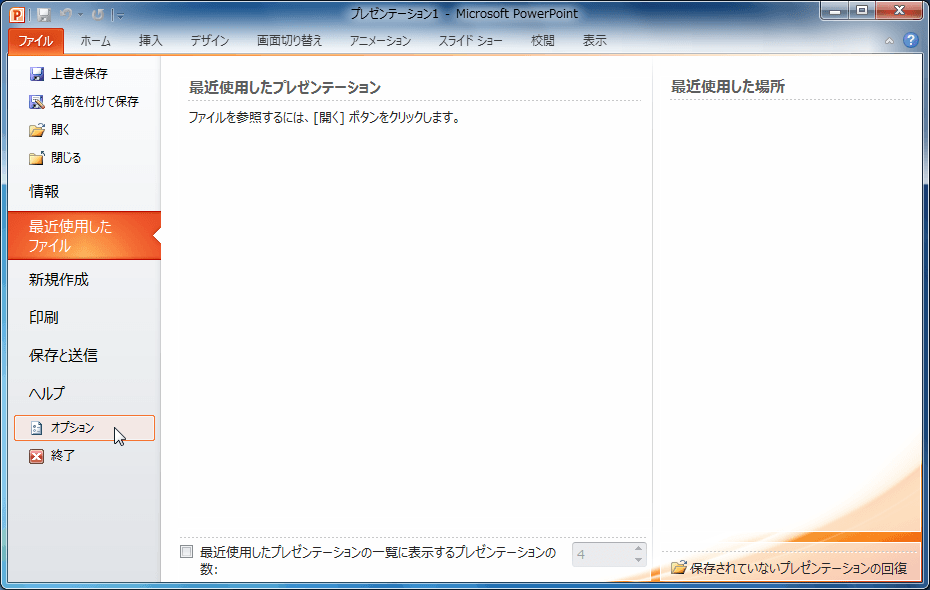Click the ファイルを参照するには hint text
Image resolution: width=930 pixels, height=590 pixels.
tap(324, 117)
